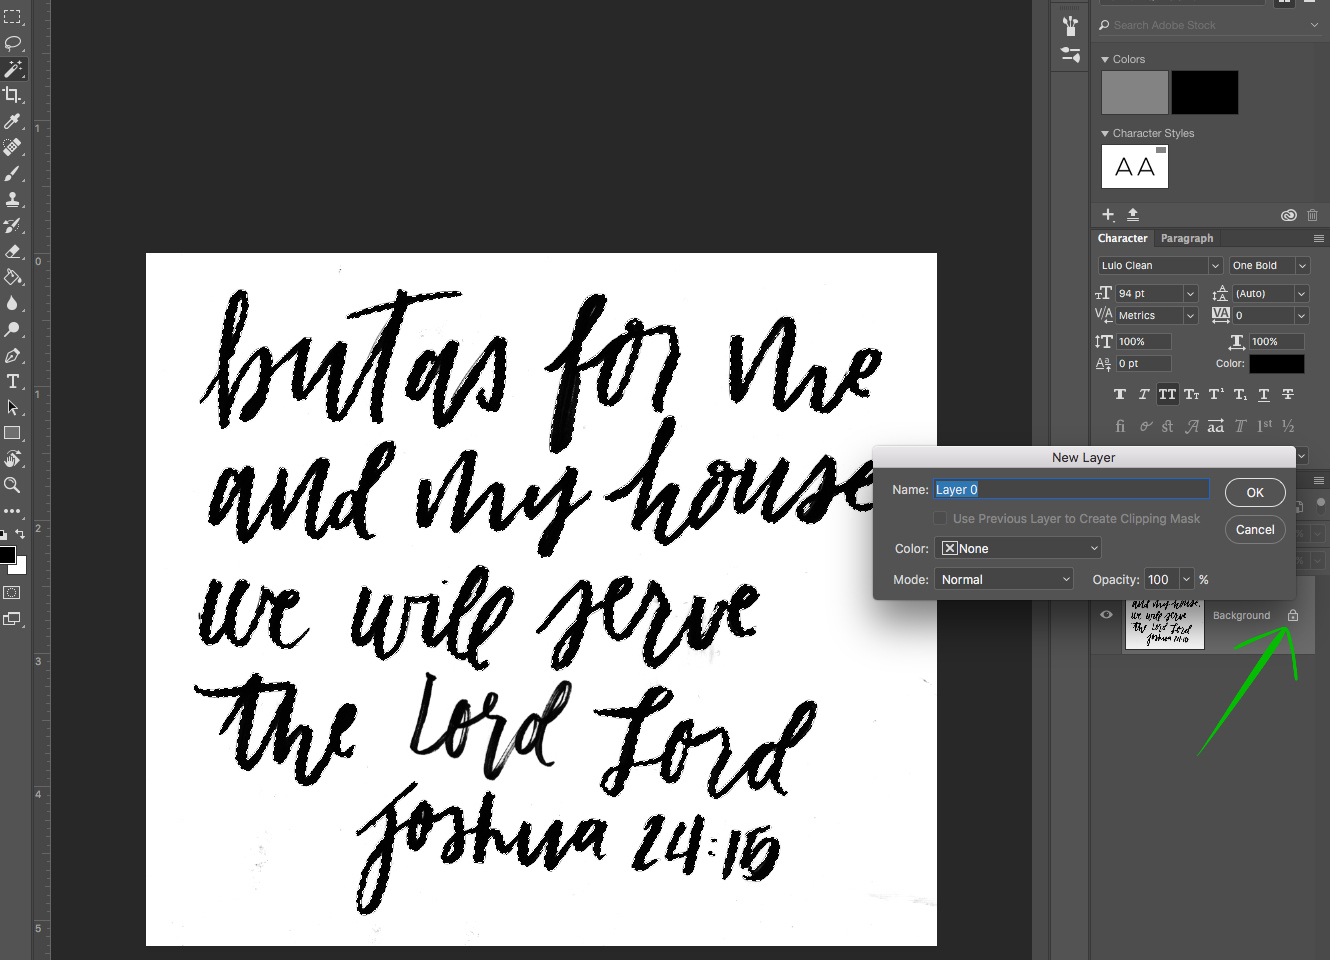Select the Clone Stamp tool
The image size is (1330, 960).
click(13, 198)
